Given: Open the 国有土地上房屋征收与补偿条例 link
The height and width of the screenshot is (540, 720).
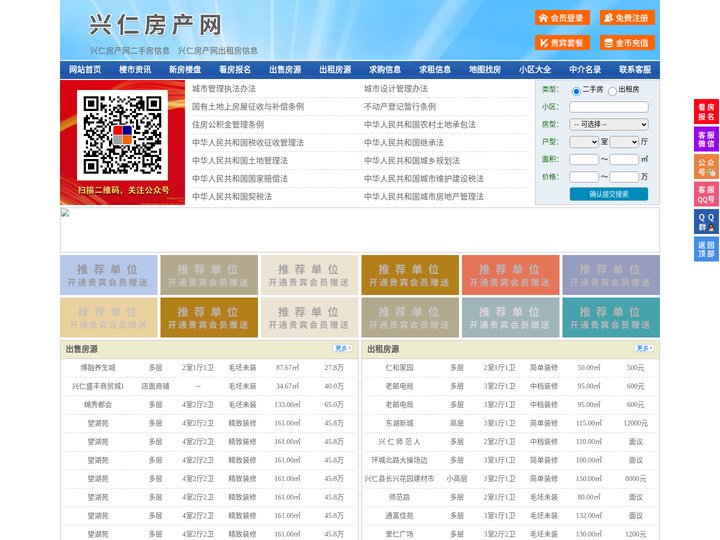Looking at the screenshot, I should pyautogui.click(x=248, y=107).
